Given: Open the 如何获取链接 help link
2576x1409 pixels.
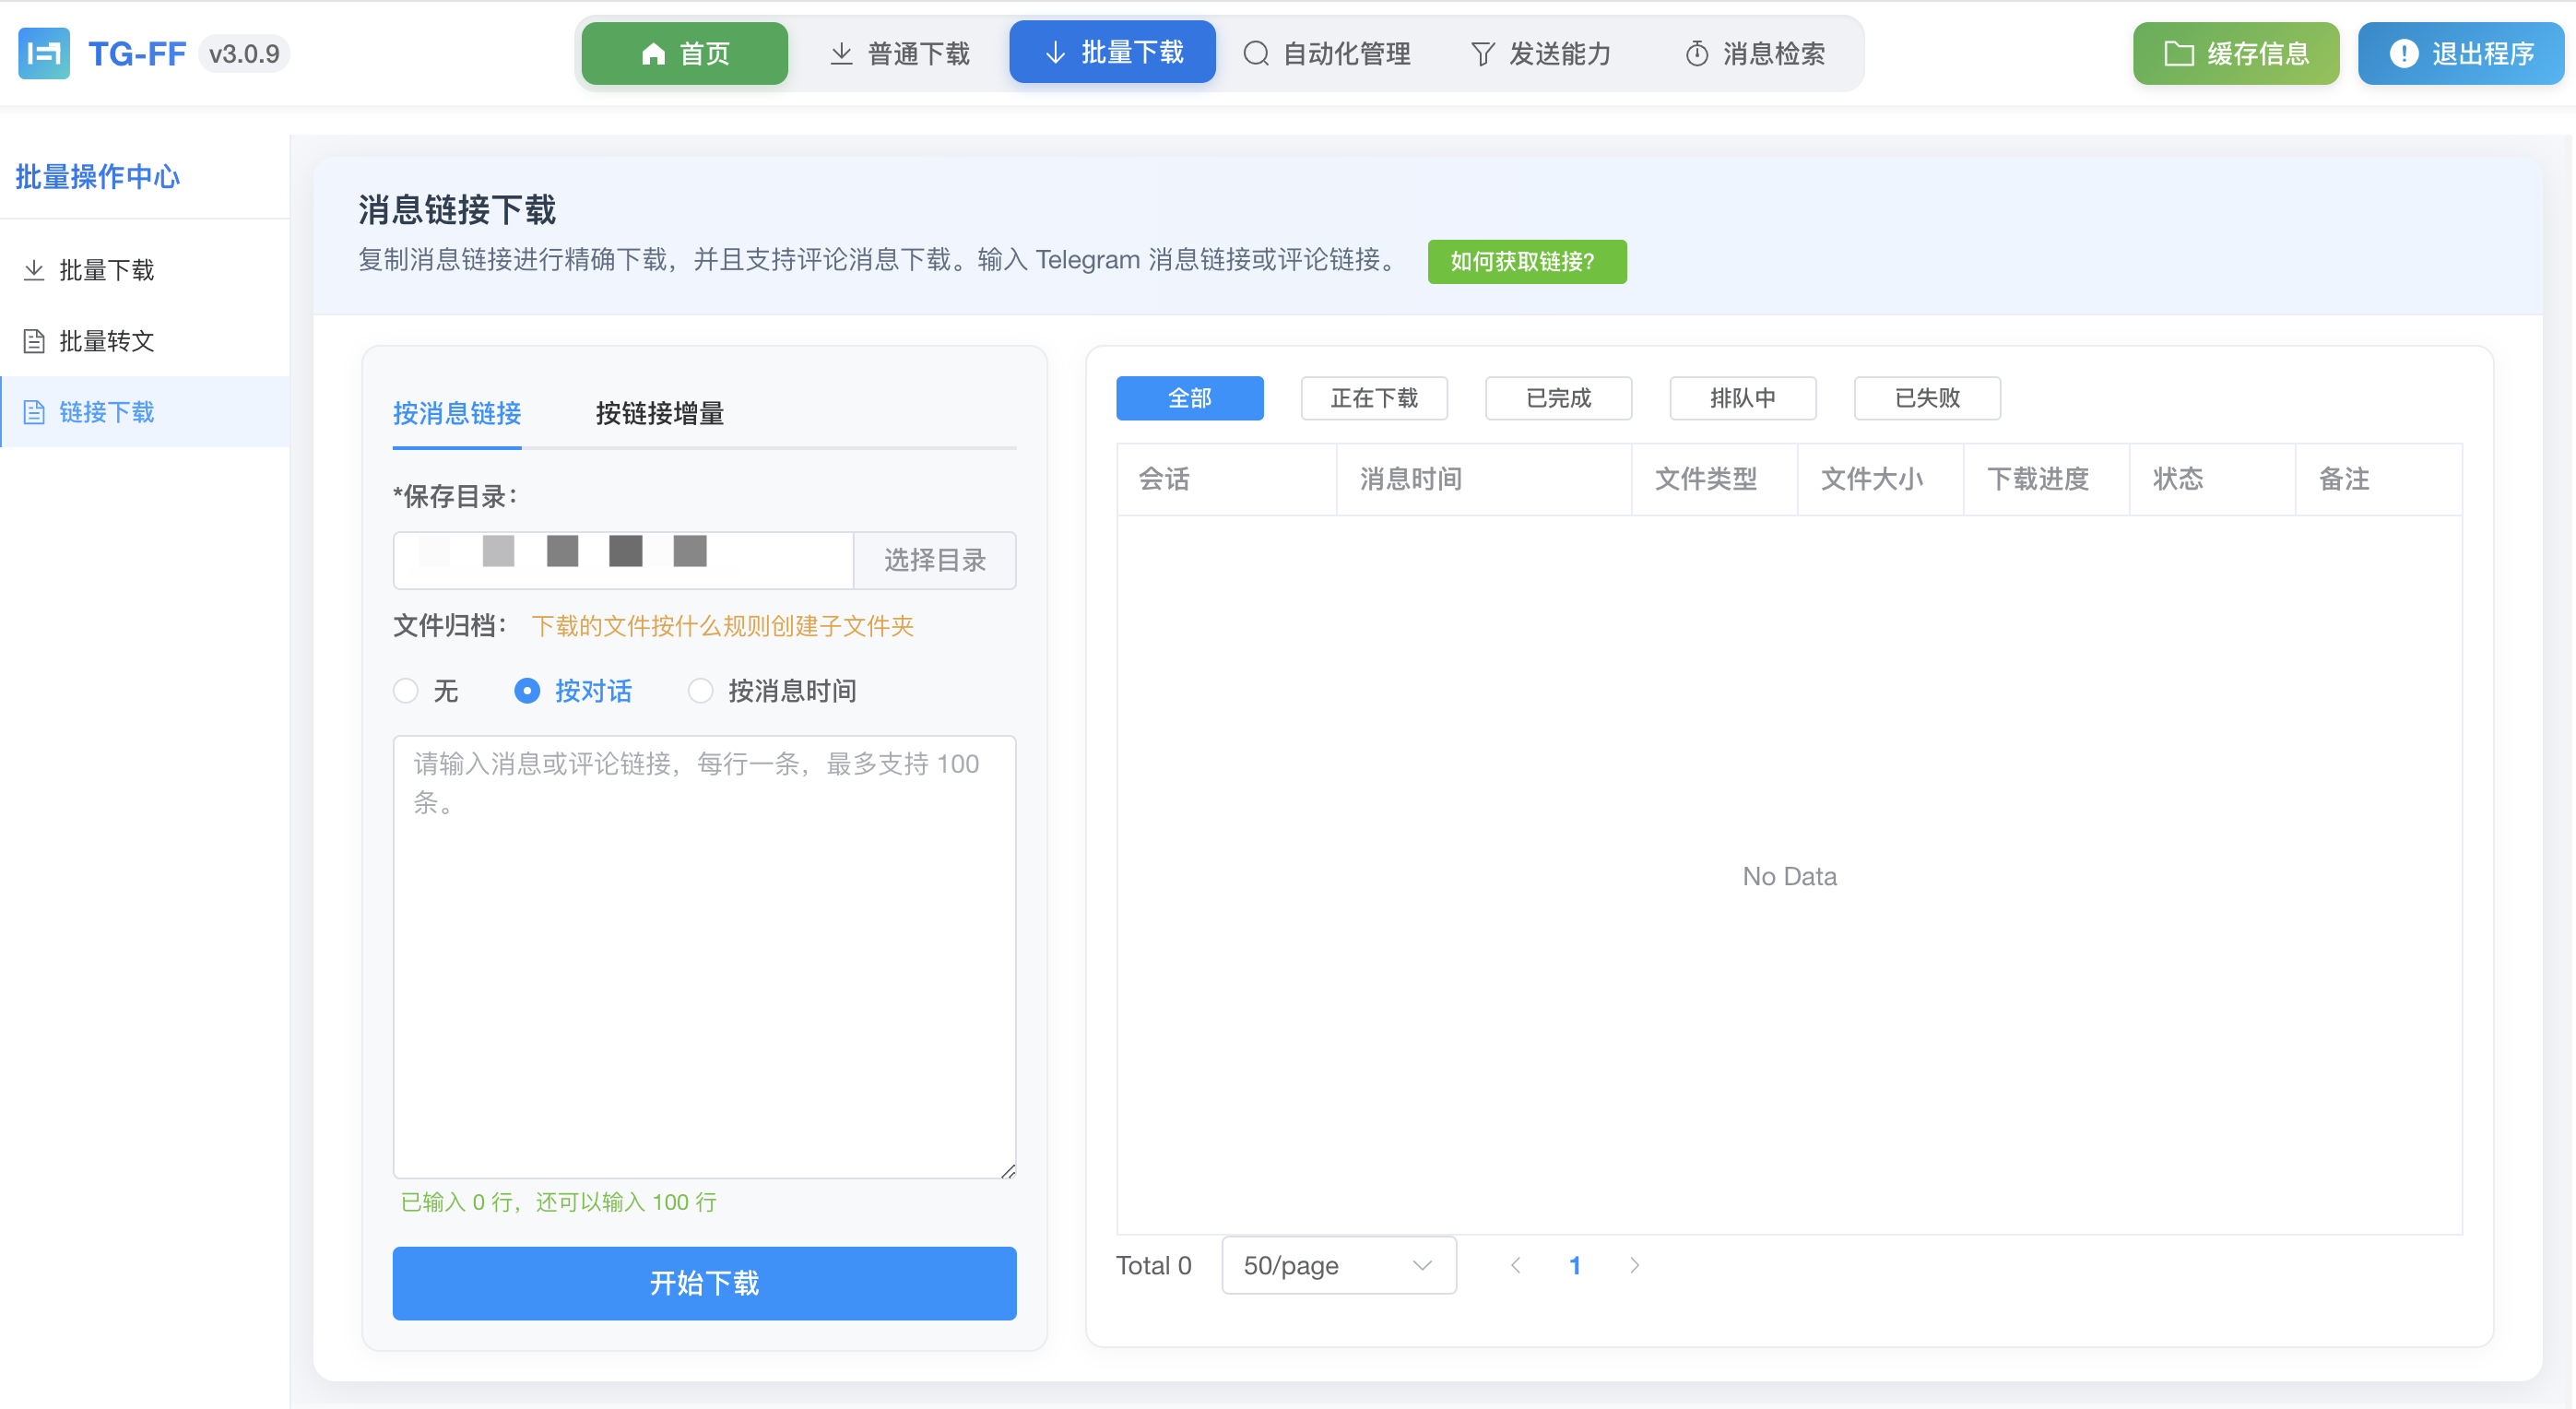Looking at the screenshot, I should [1526, 261].
